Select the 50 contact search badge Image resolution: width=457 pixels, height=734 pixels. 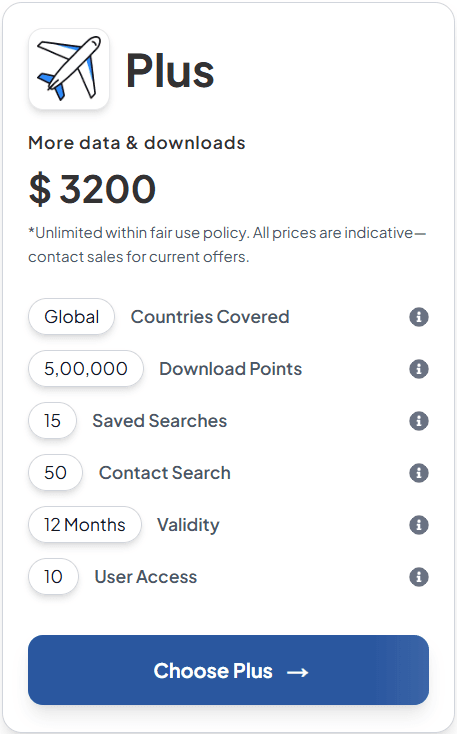[55, 472]
